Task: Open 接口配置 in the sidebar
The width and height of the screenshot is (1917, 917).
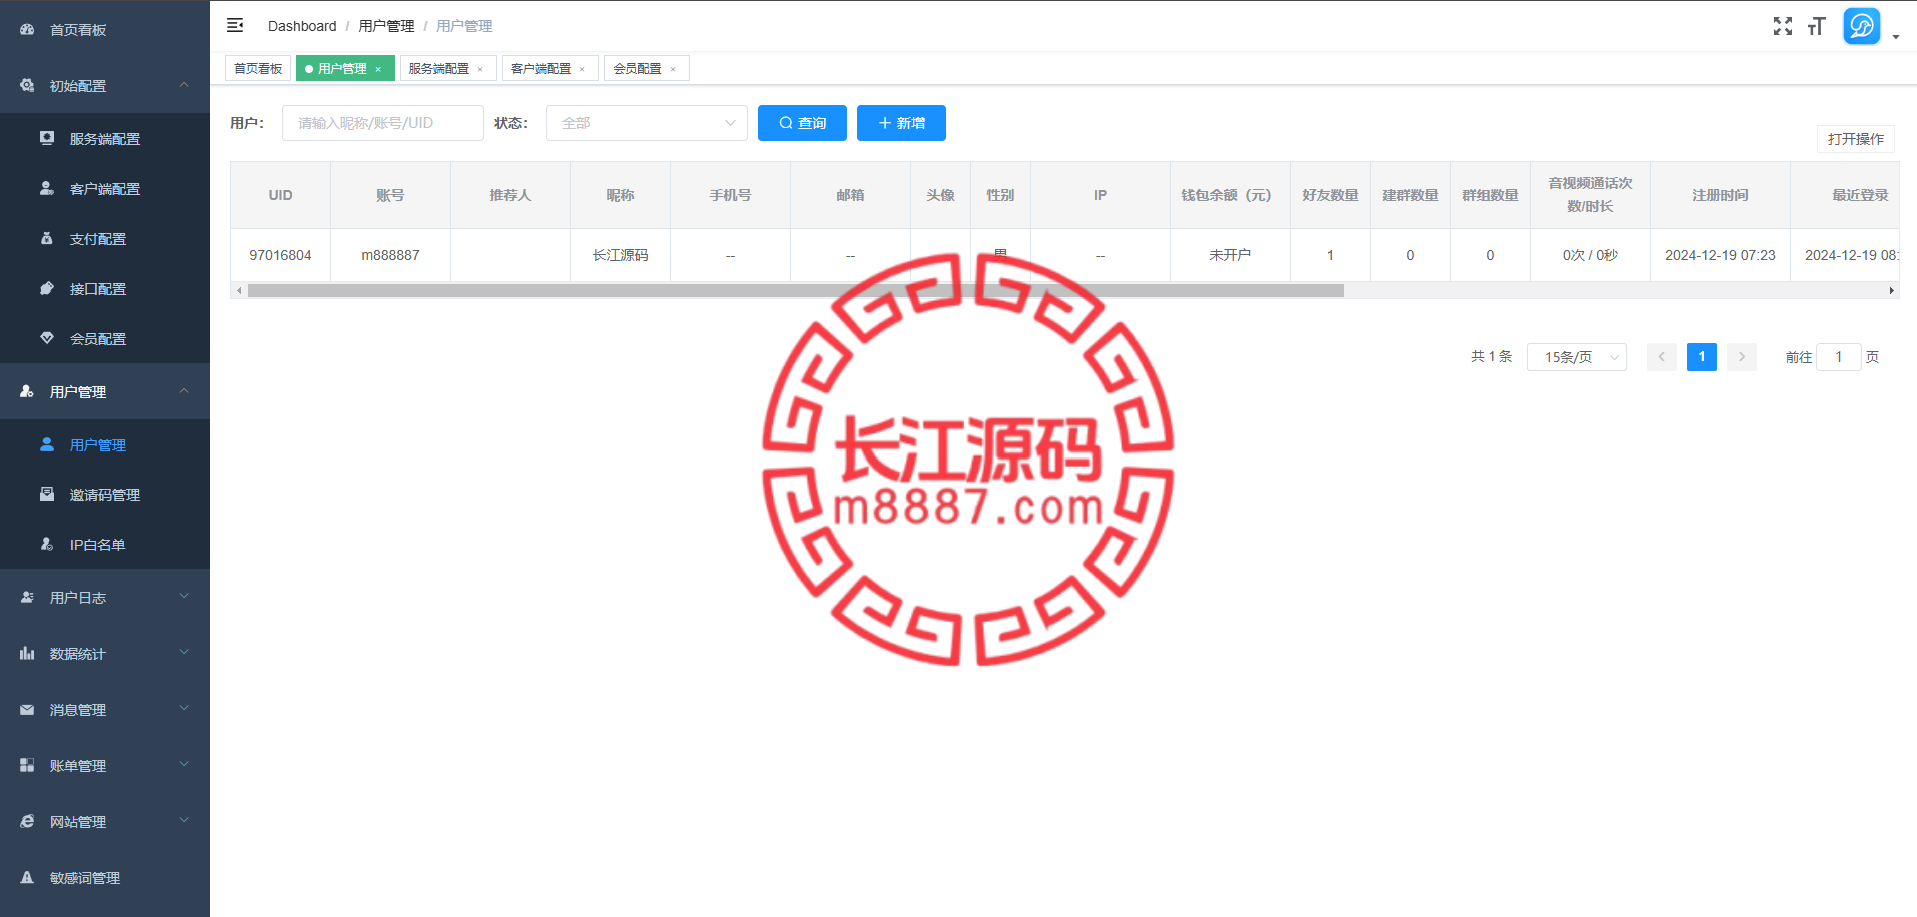Action: (105, 289)
